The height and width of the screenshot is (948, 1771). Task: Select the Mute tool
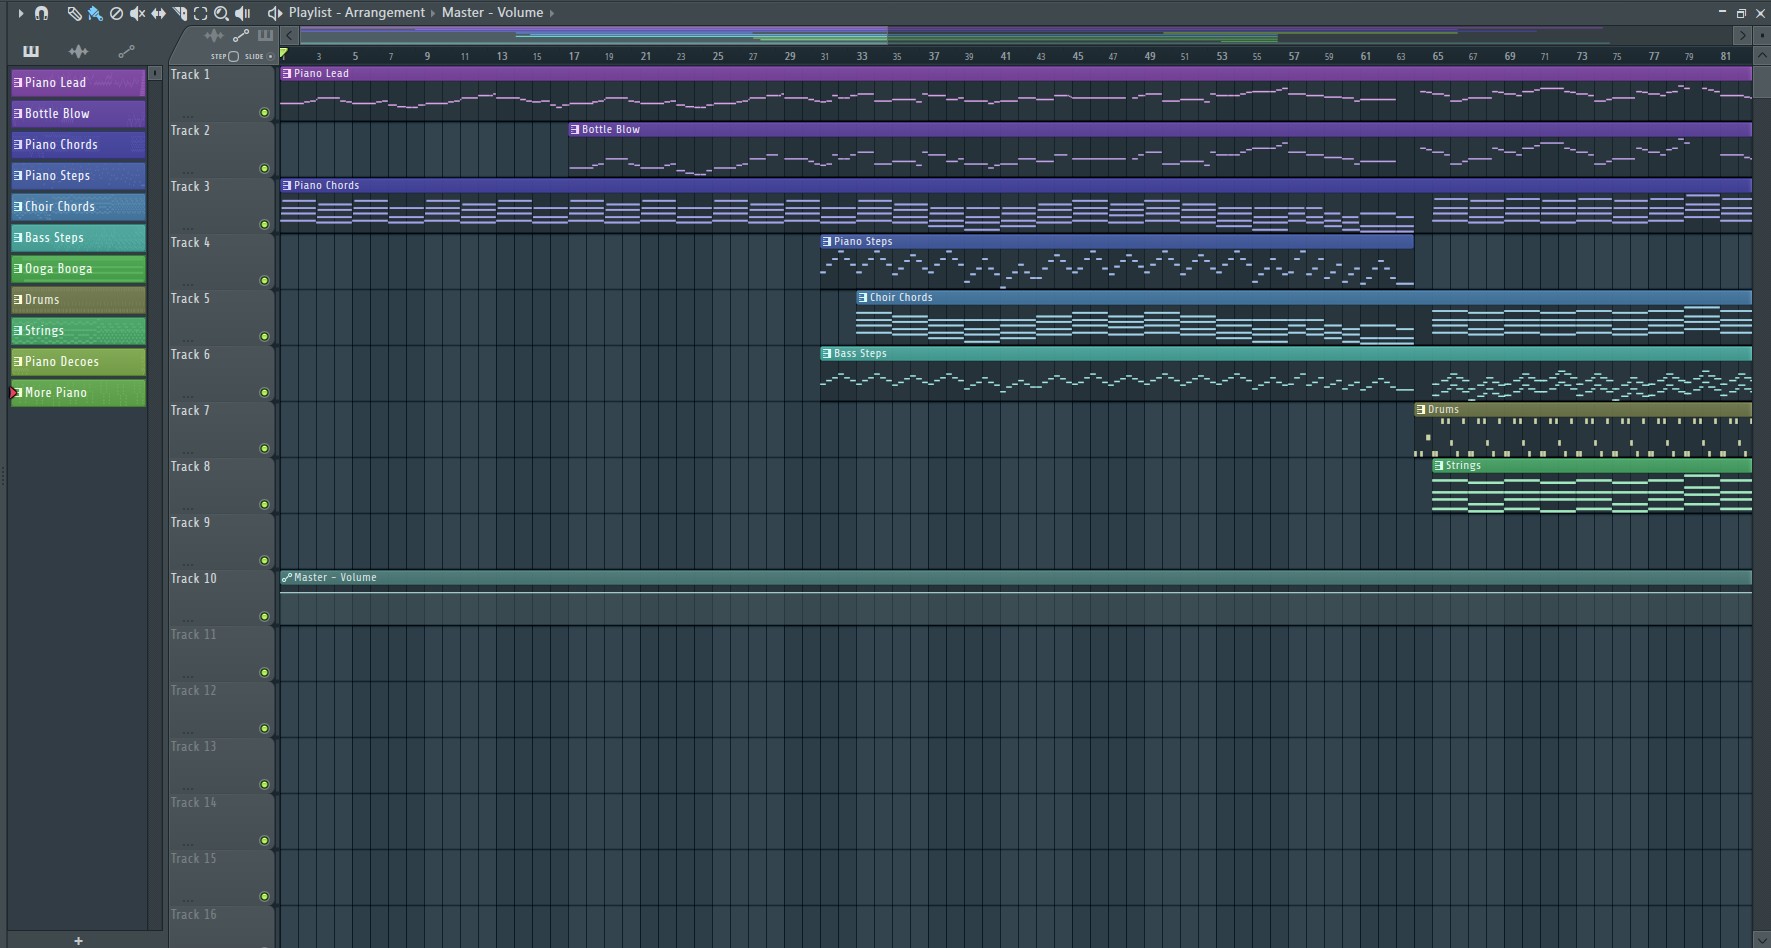(137, 13)
